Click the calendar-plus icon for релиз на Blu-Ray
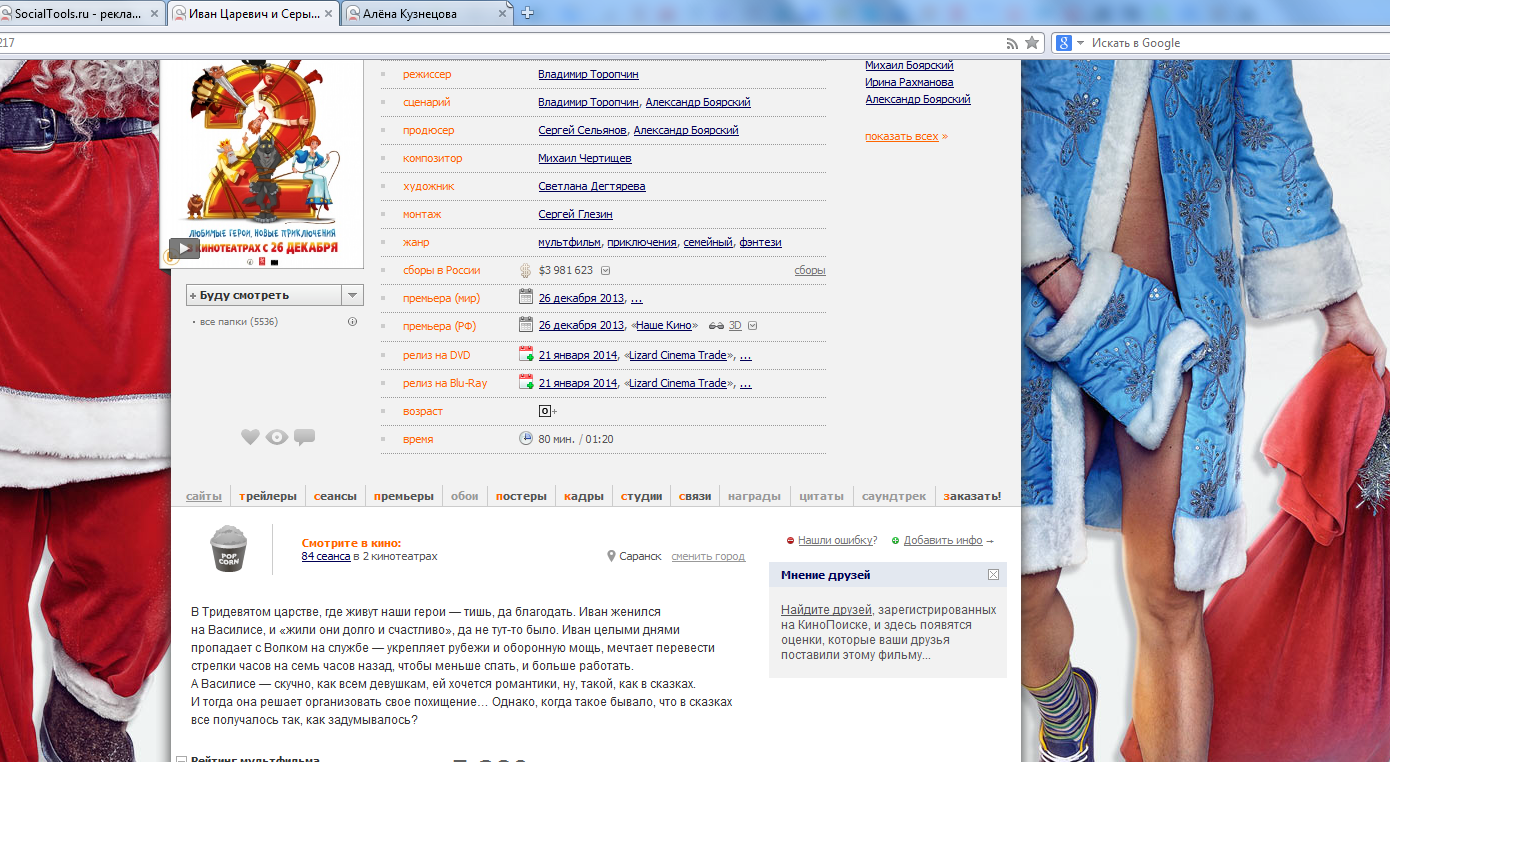Screen dimensions: 1536x864 tap(526, 381)
